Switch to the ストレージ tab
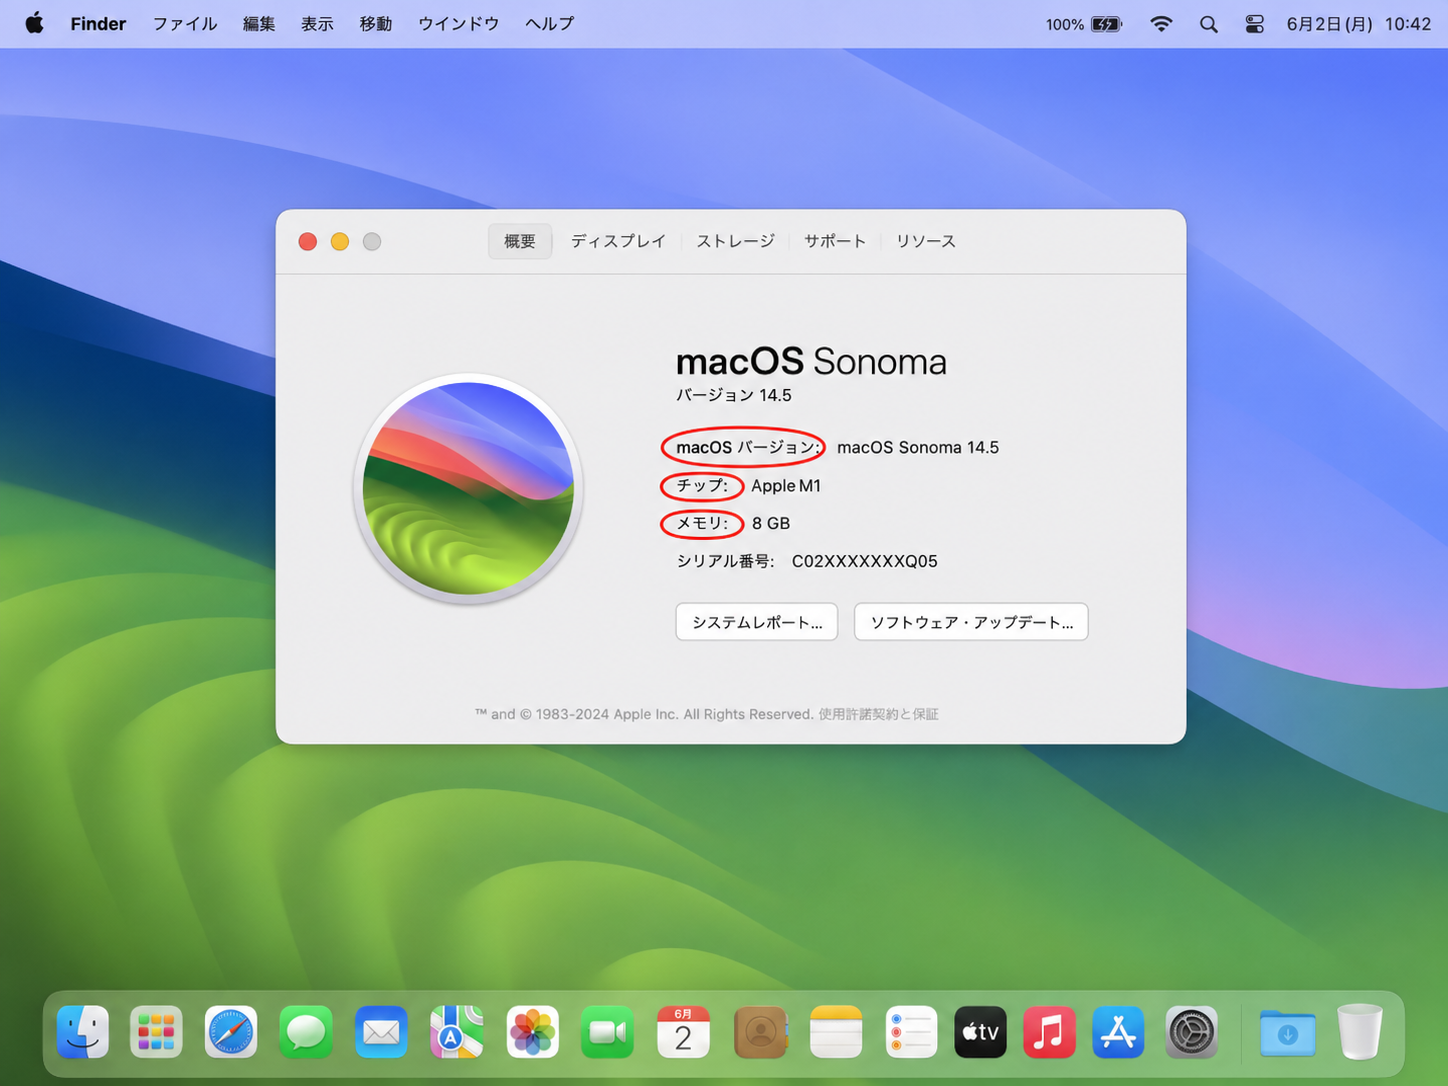The width and height of the screenshot is (1448, 1086). coord(736,241)
